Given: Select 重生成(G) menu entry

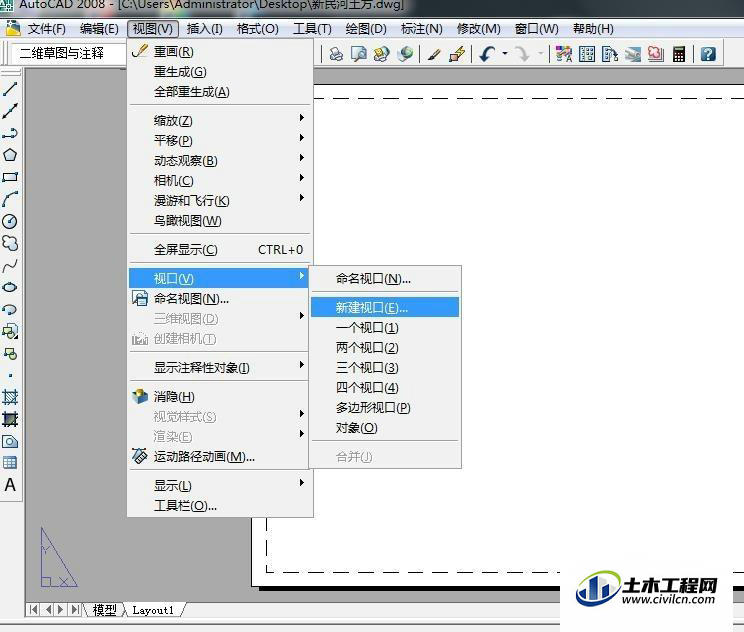Looking at the screenshot, I should coord(220,72).
